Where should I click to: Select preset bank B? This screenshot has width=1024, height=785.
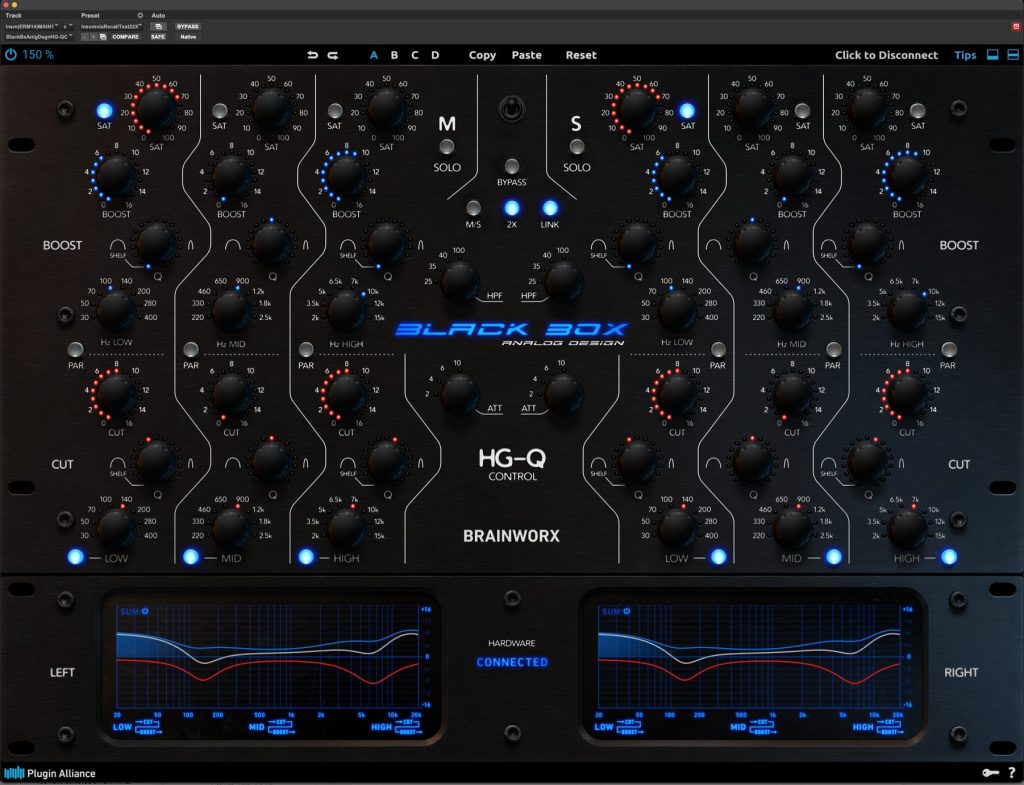[x=394, y=55]
